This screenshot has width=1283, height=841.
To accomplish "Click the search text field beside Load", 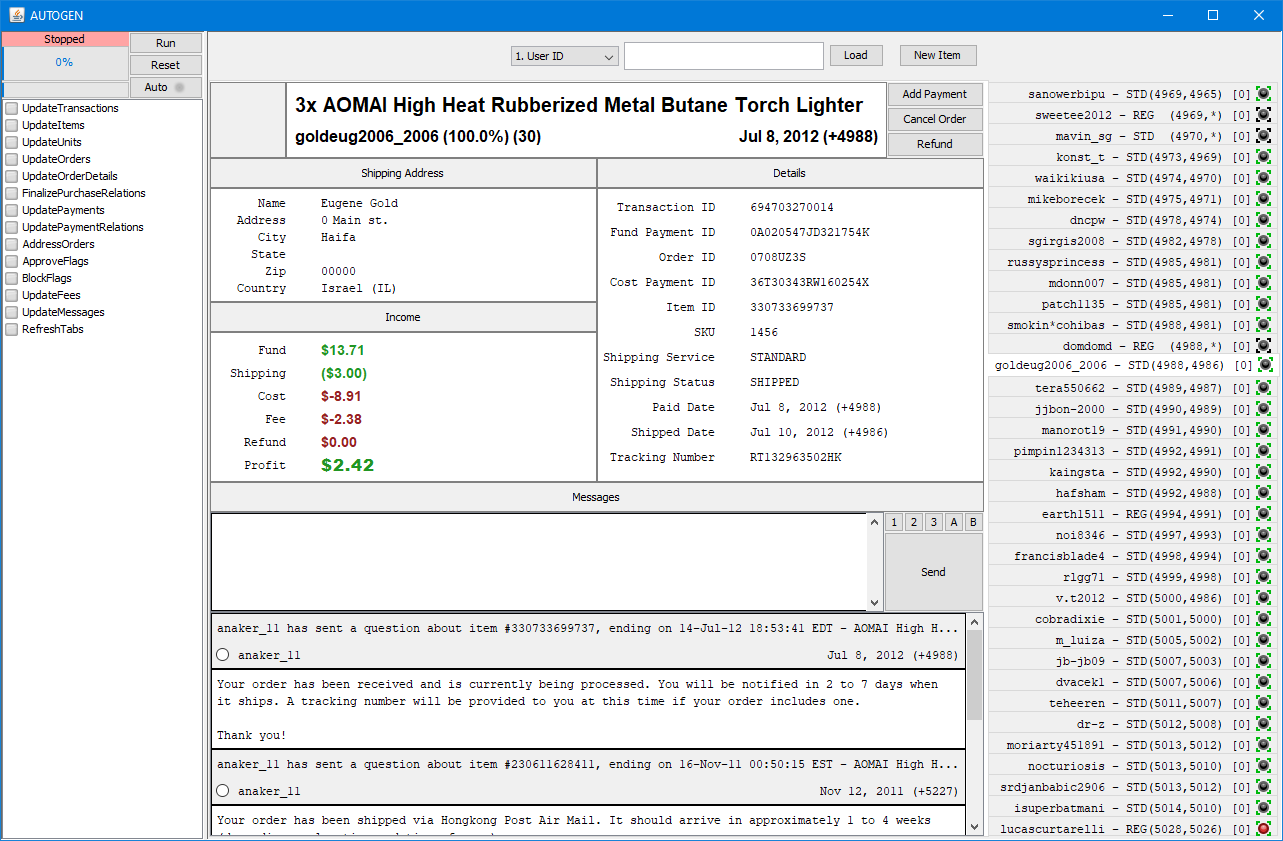I will (723, 56).
